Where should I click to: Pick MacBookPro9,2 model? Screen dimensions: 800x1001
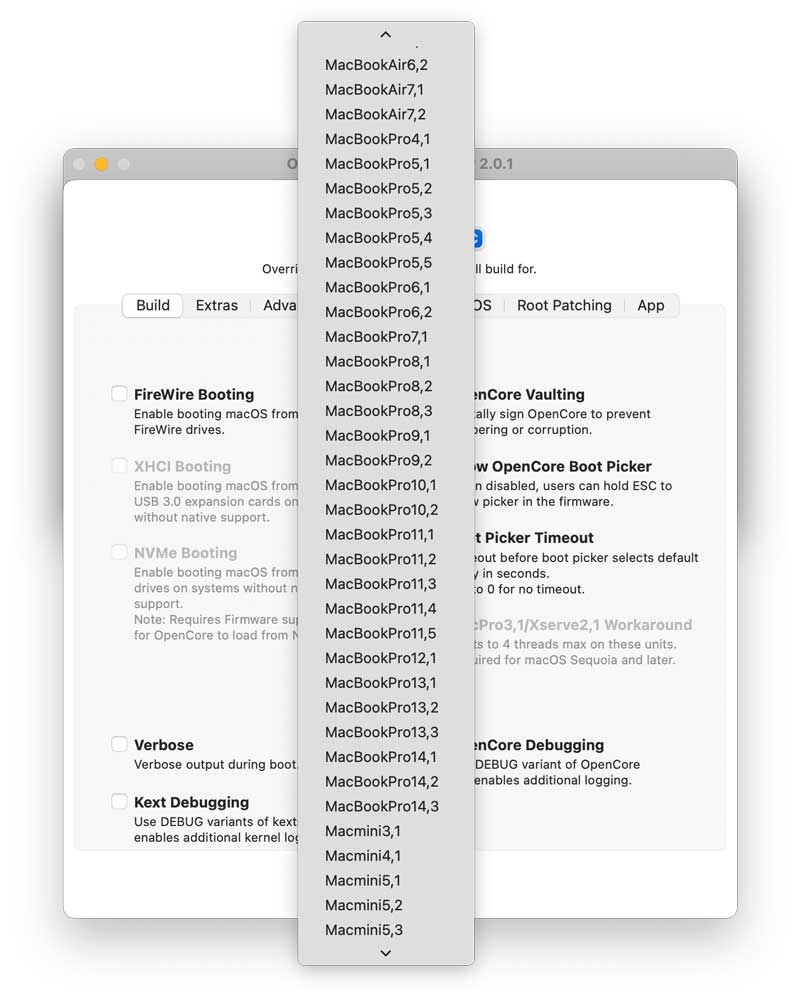coord(386,461)
